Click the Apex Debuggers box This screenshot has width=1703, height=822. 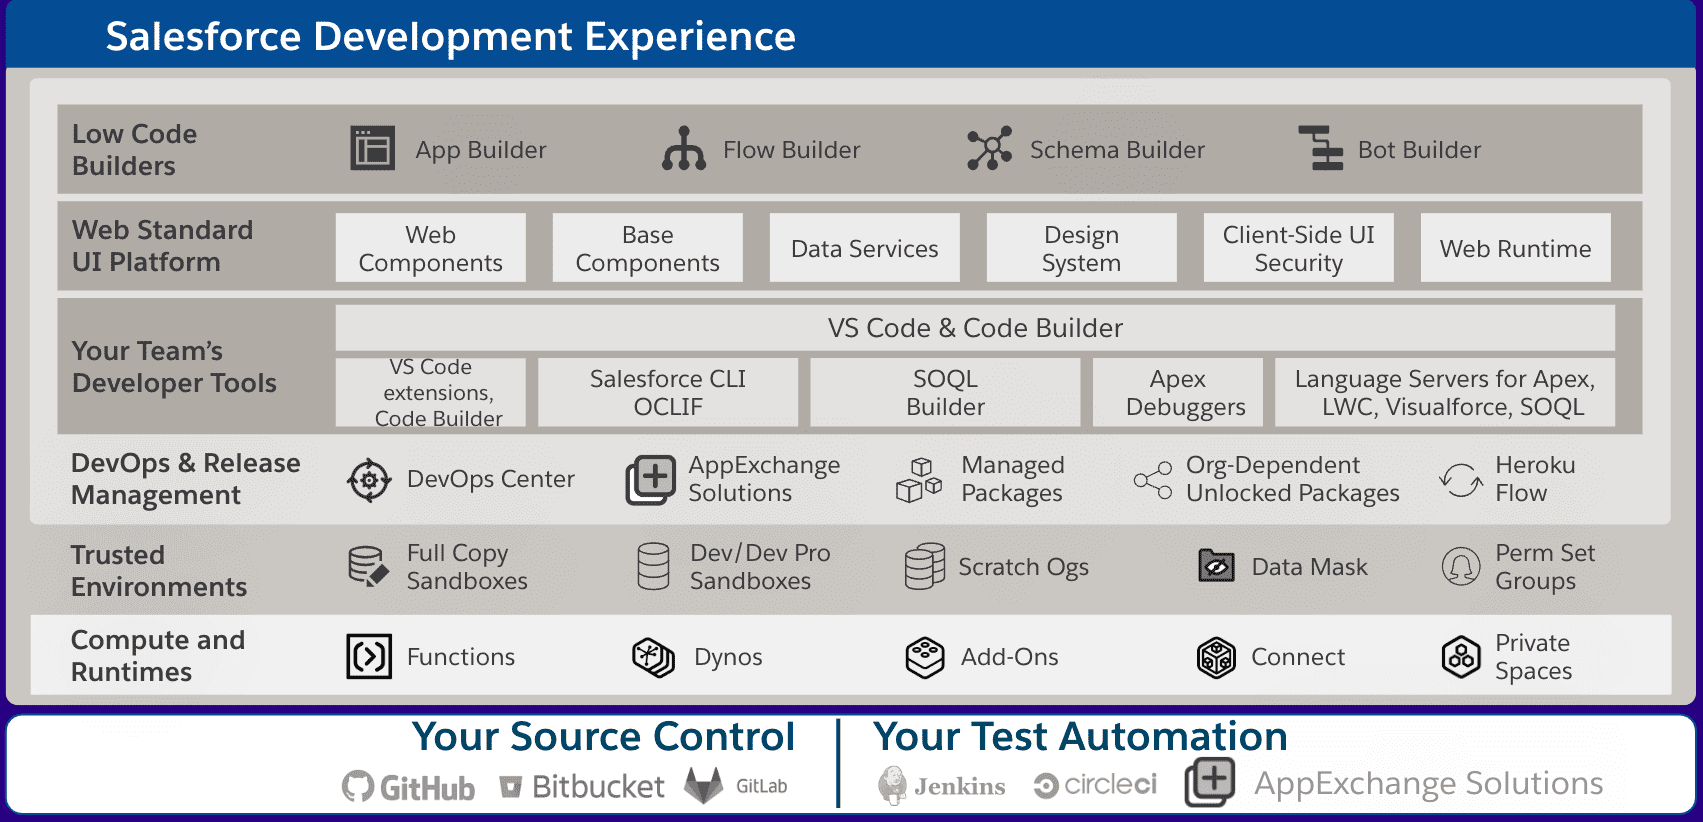click(x=1178, y=393)
